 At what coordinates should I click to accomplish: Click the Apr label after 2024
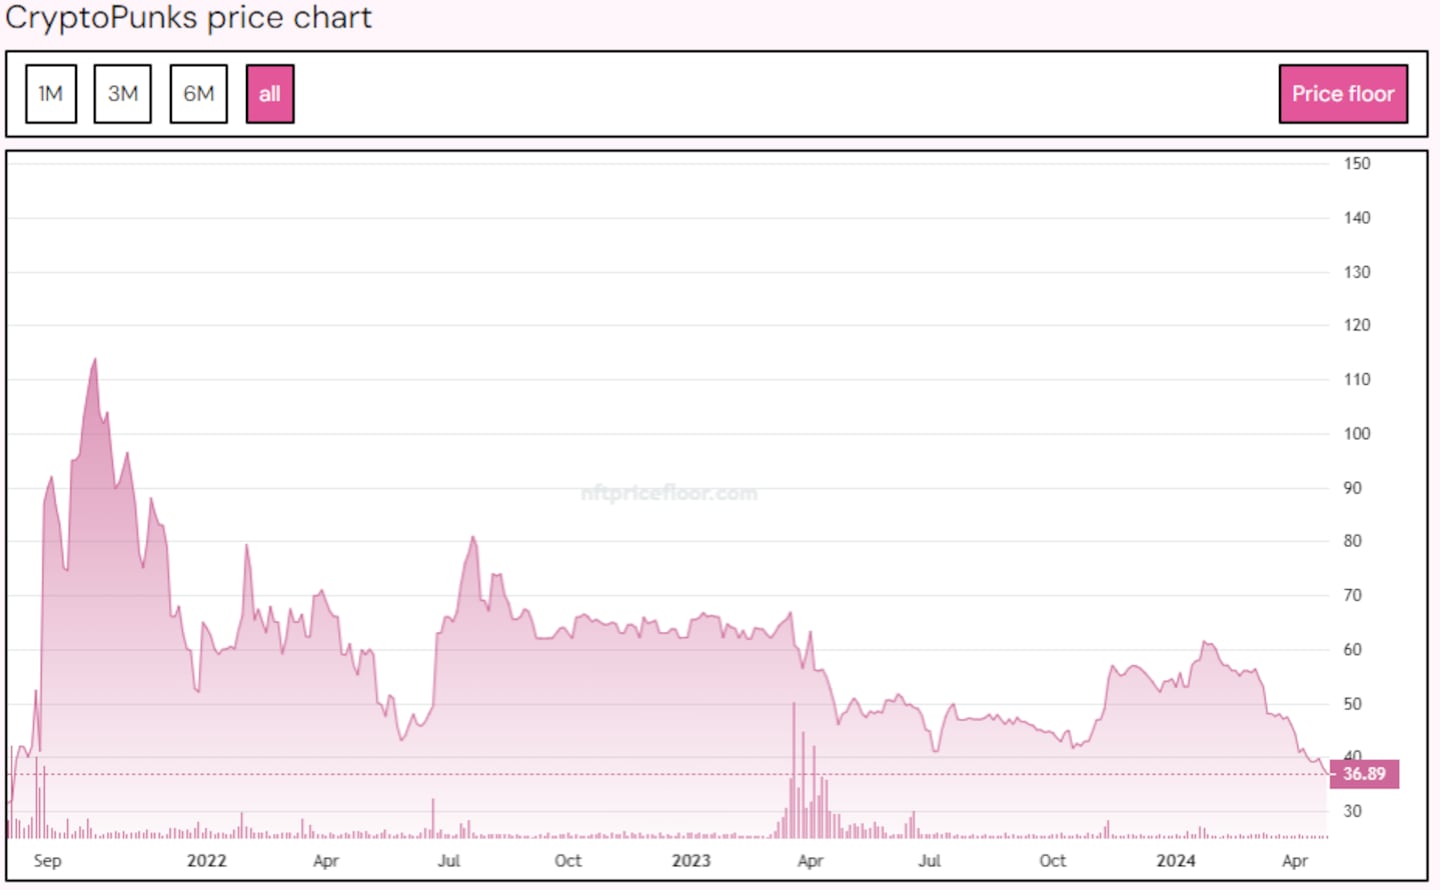[x=1295, y=861]
